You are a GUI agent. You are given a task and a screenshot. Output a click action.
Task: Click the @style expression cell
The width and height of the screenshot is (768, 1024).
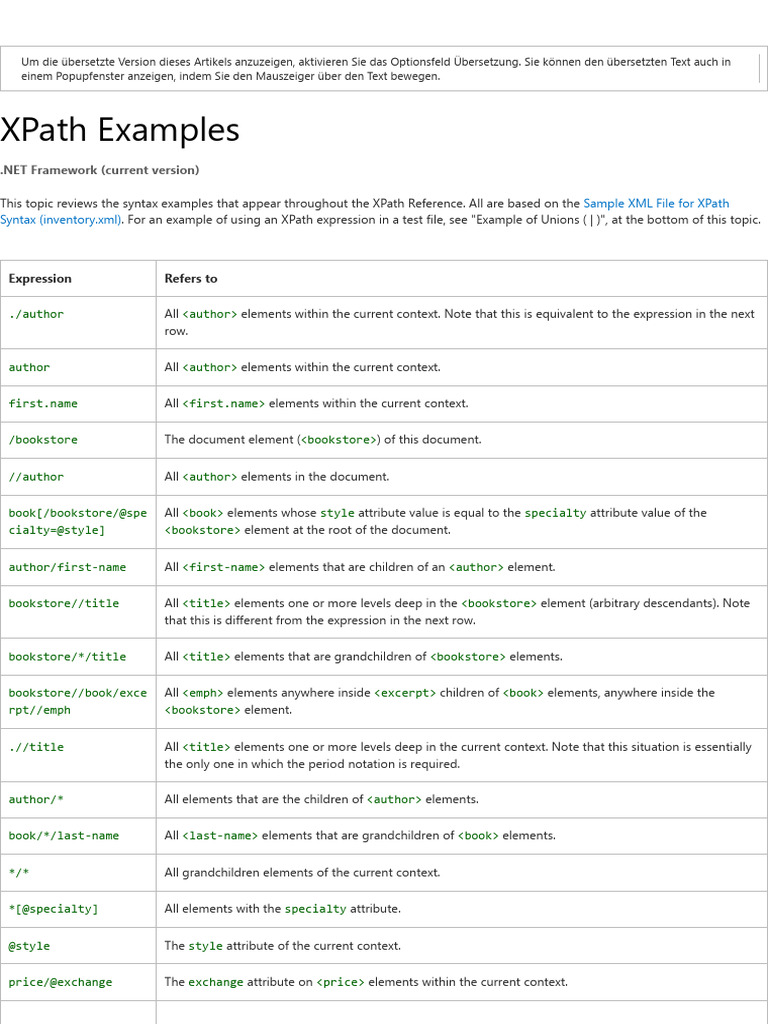[29, 946]
